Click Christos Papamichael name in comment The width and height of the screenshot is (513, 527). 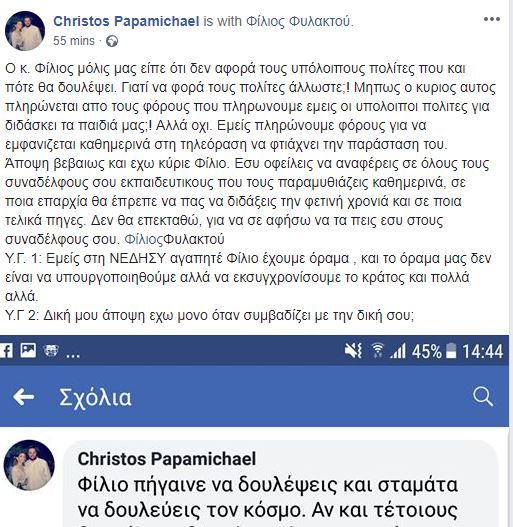pos(167,459)
